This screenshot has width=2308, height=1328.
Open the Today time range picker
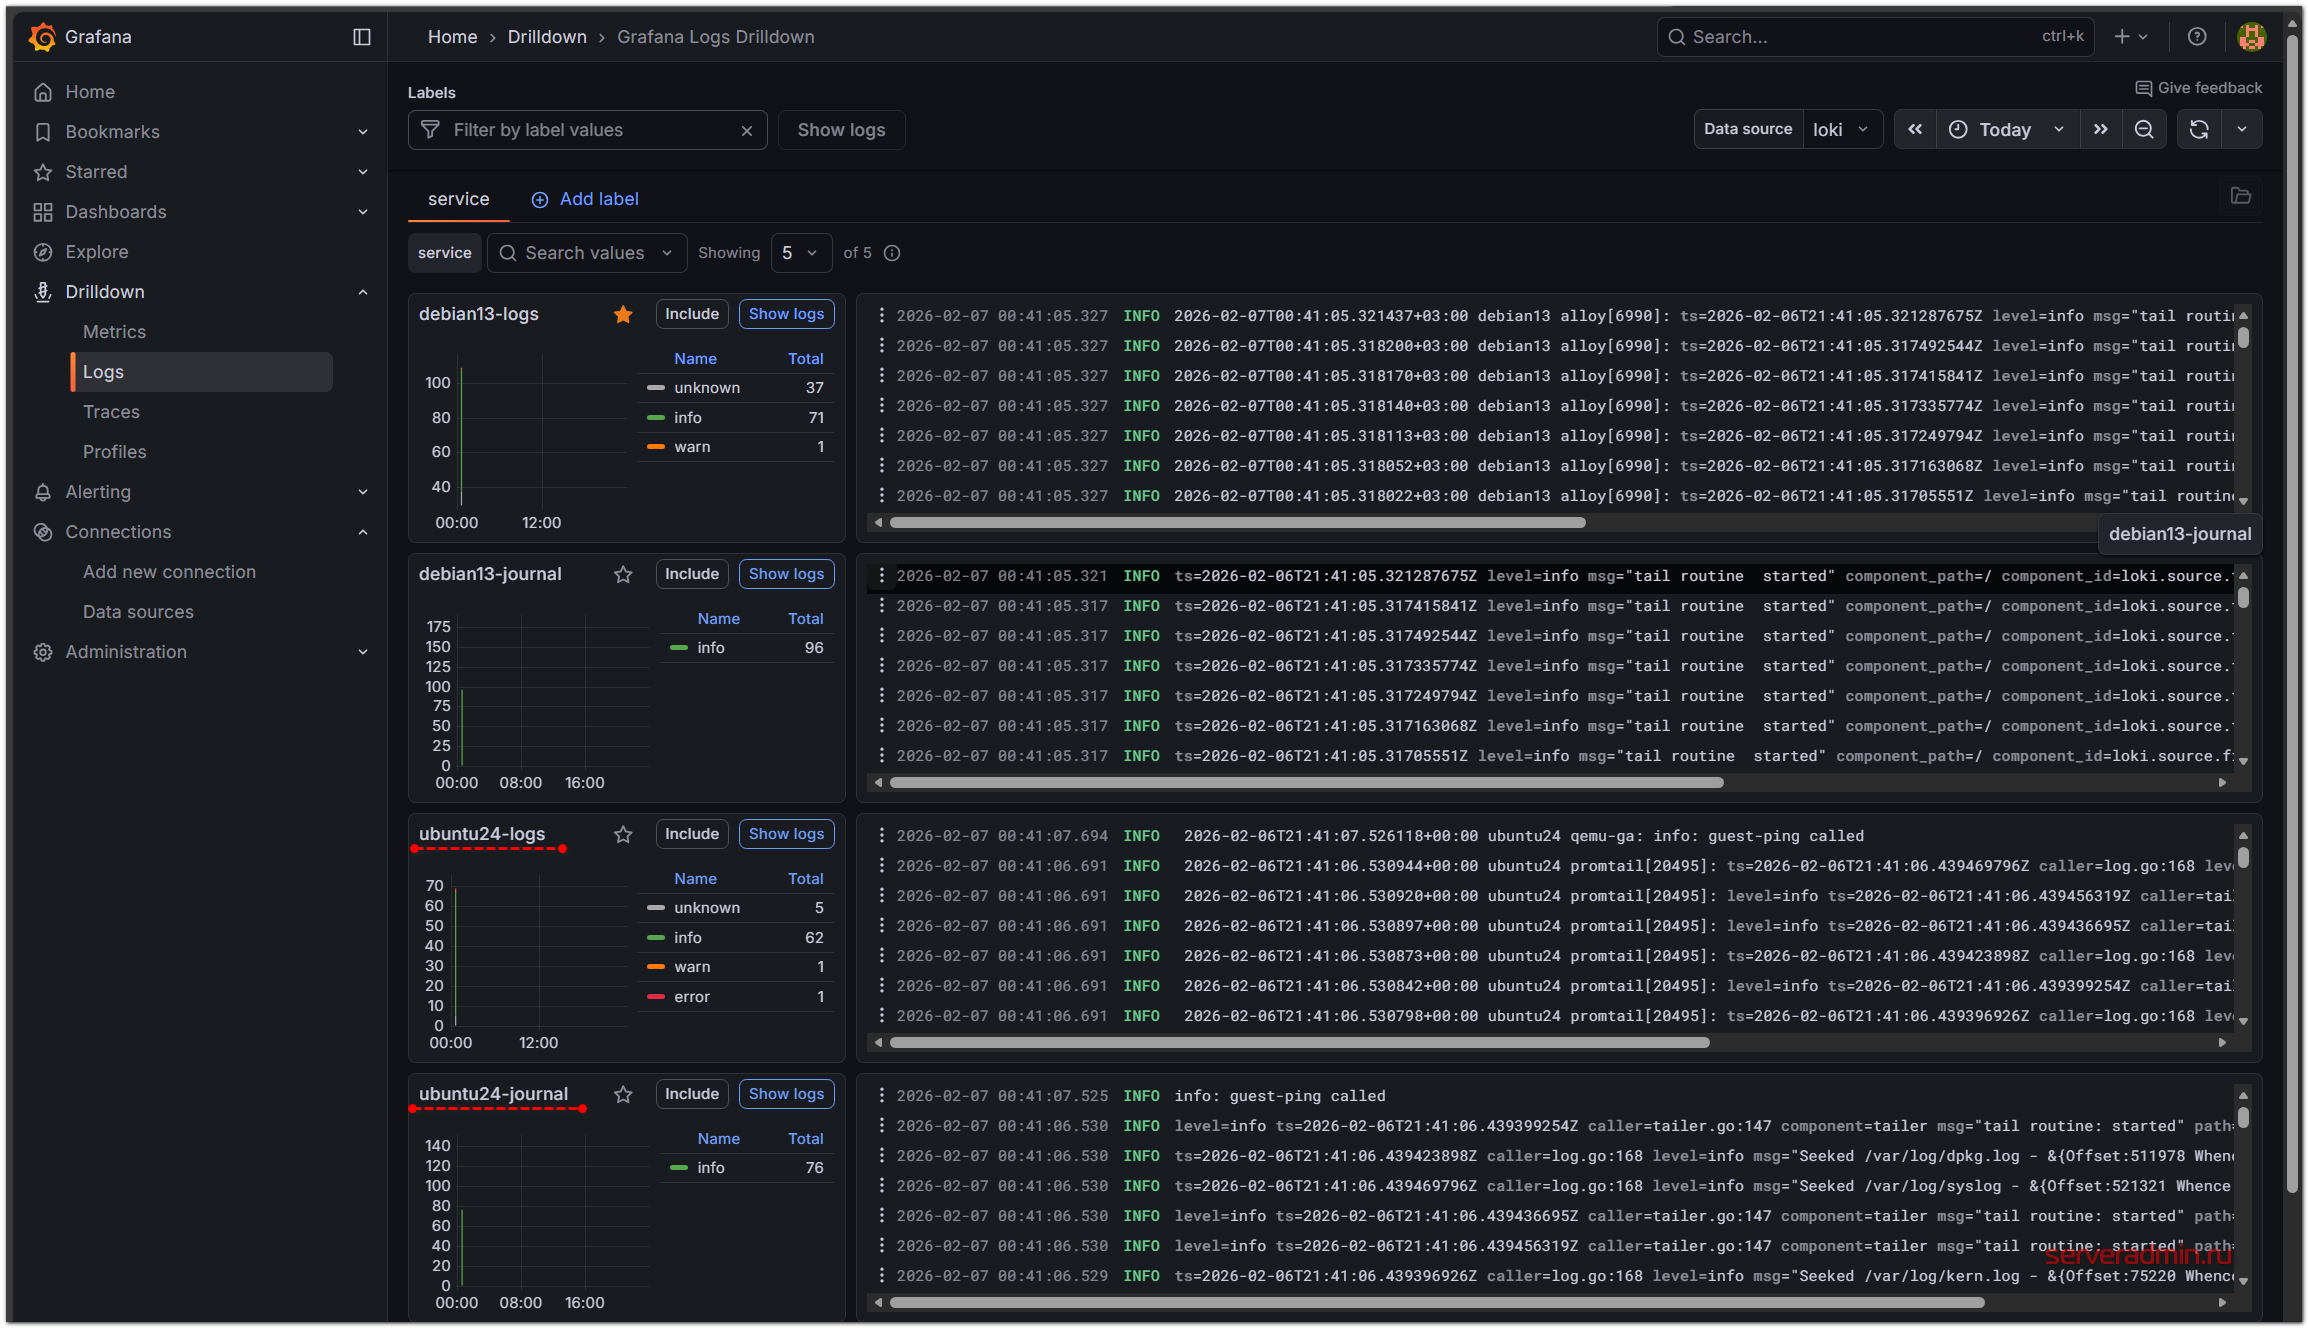click(2007, 130)
